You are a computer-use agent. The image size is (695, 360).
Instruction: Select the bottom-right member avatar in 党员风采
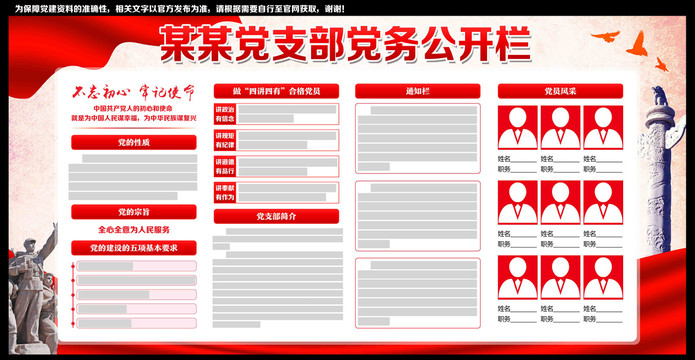(x=603, y=277)
